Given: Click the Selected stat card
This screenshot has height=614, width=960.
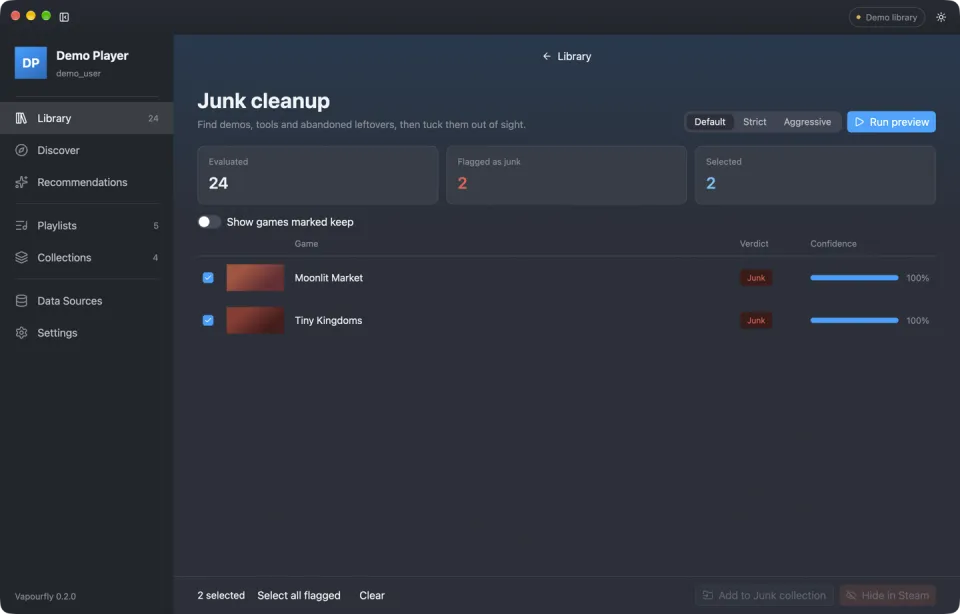Looking at the screenshot, I should coord(815,175).
